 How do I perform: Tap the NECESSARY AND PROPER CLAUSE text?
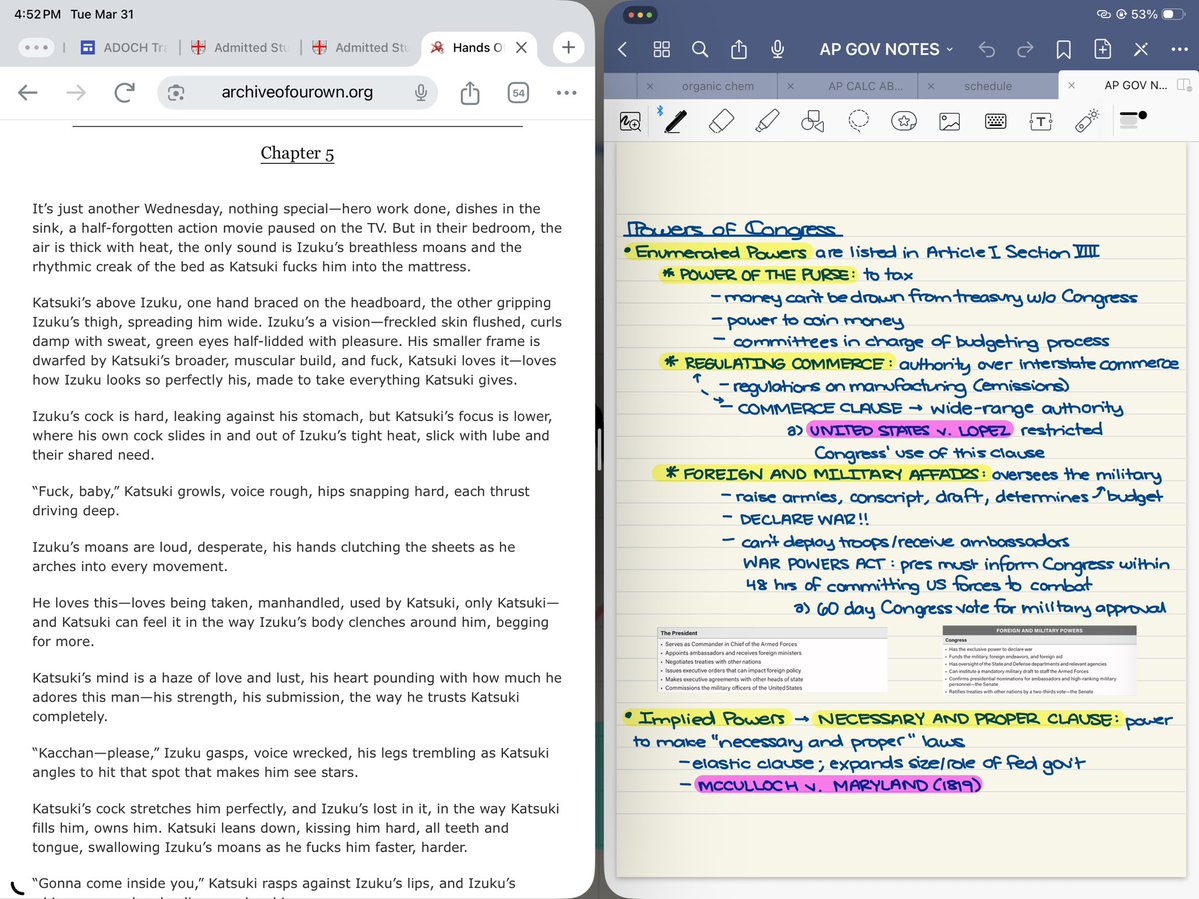click(966, 719)
